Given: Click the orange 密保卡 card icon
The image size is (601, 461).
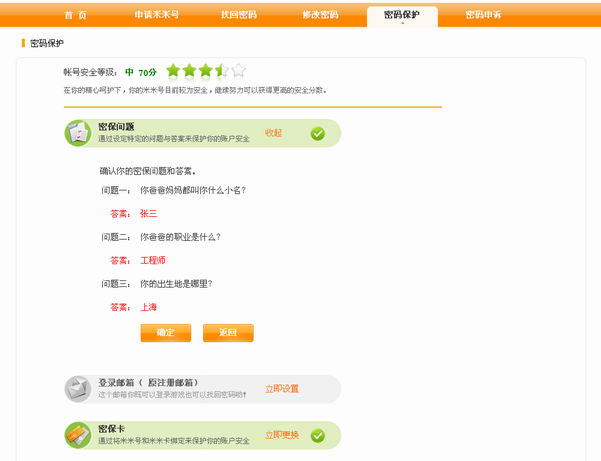Looking at the screenshot, I should coord(79,435).
